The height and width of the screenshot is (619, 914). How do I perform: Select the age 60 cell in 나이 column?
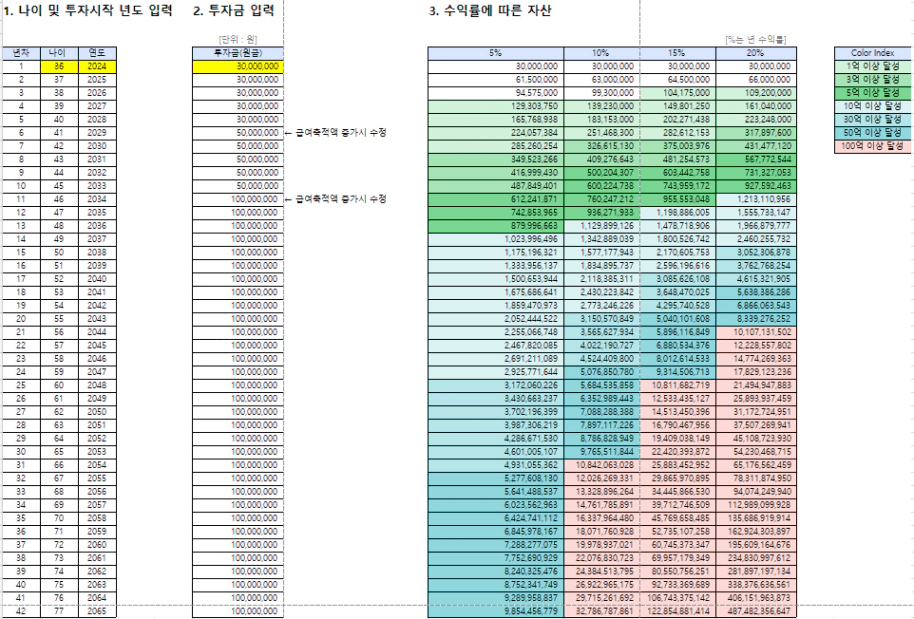[x=59, y=385]
